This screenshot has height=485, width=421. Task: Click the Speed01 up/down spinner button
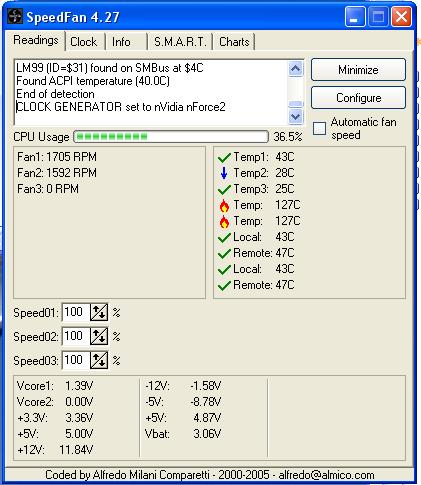[99, 312]
